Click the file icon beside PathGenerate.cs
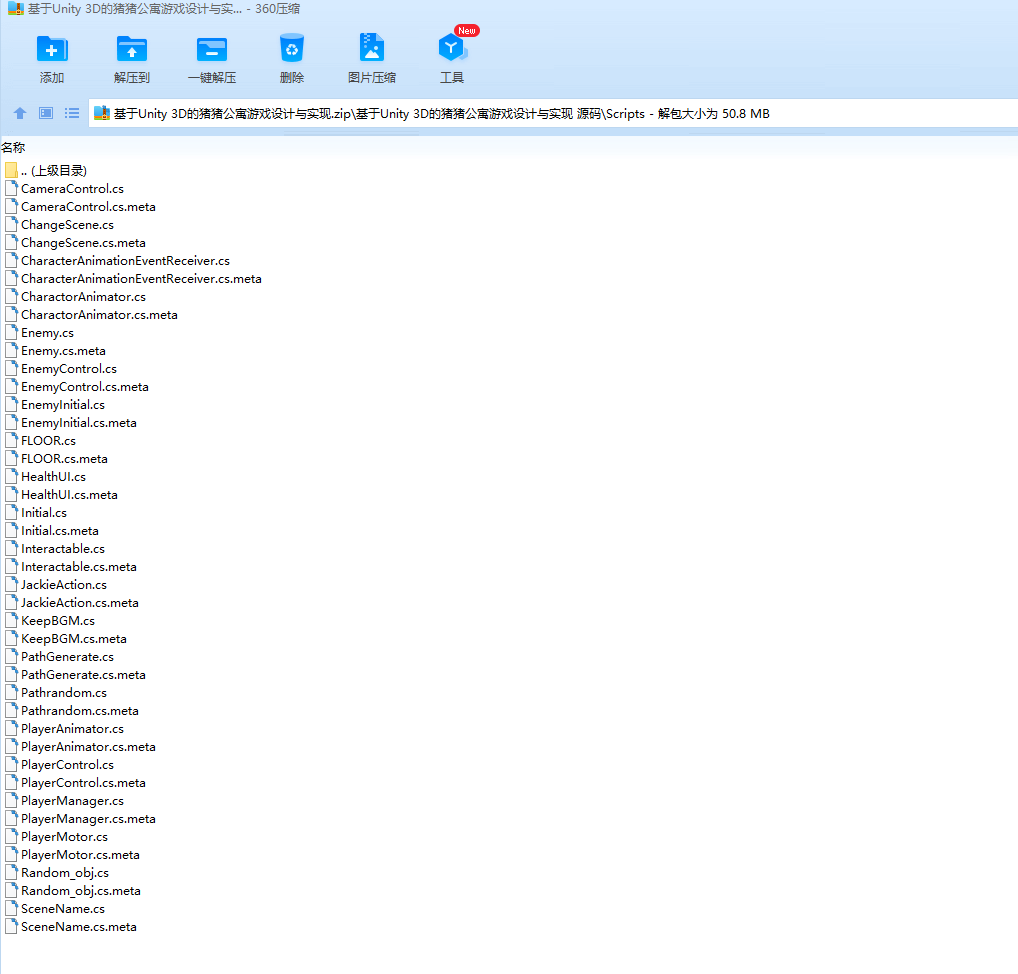 click(x=11, y=656)
